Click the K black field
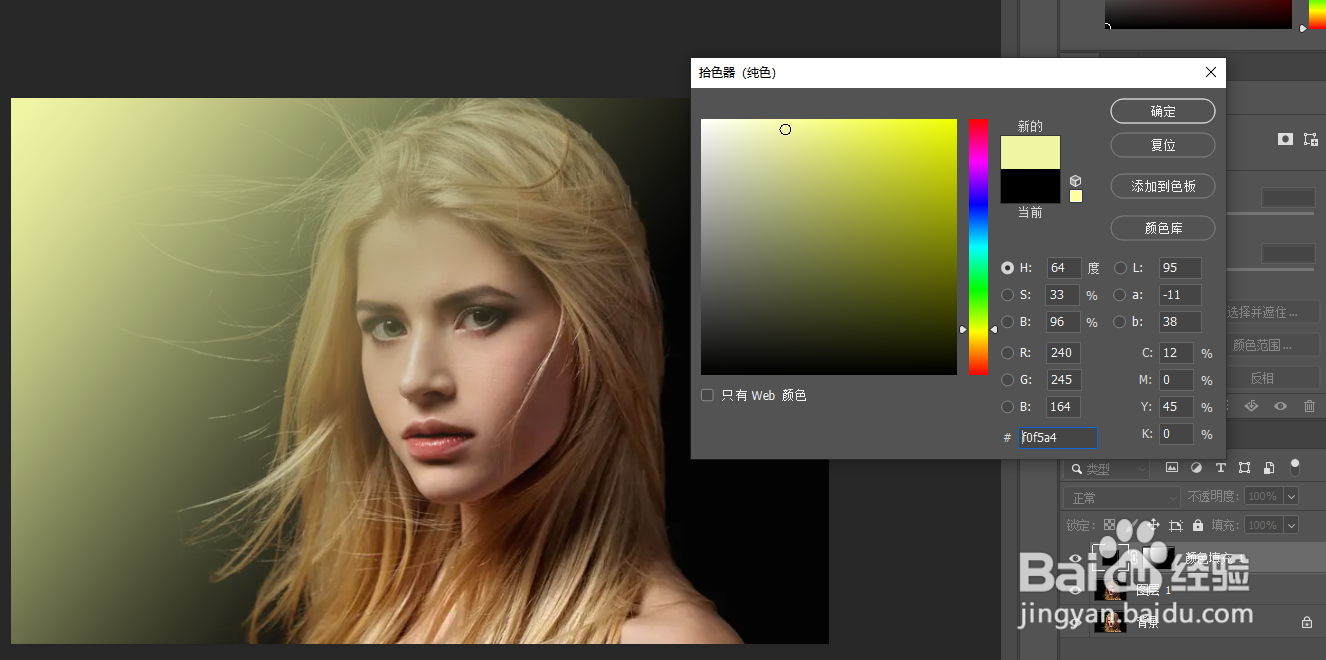The image size is (1326, 660). point(1177,434)
